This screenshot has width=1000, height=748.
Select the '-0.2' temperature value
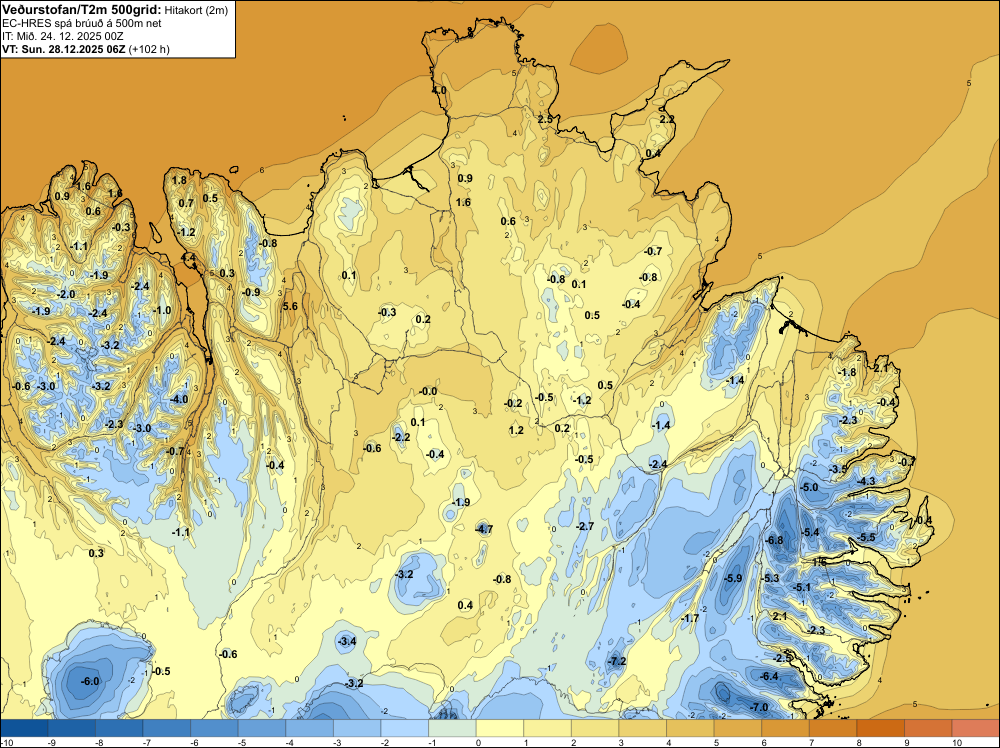click(513, 403)
